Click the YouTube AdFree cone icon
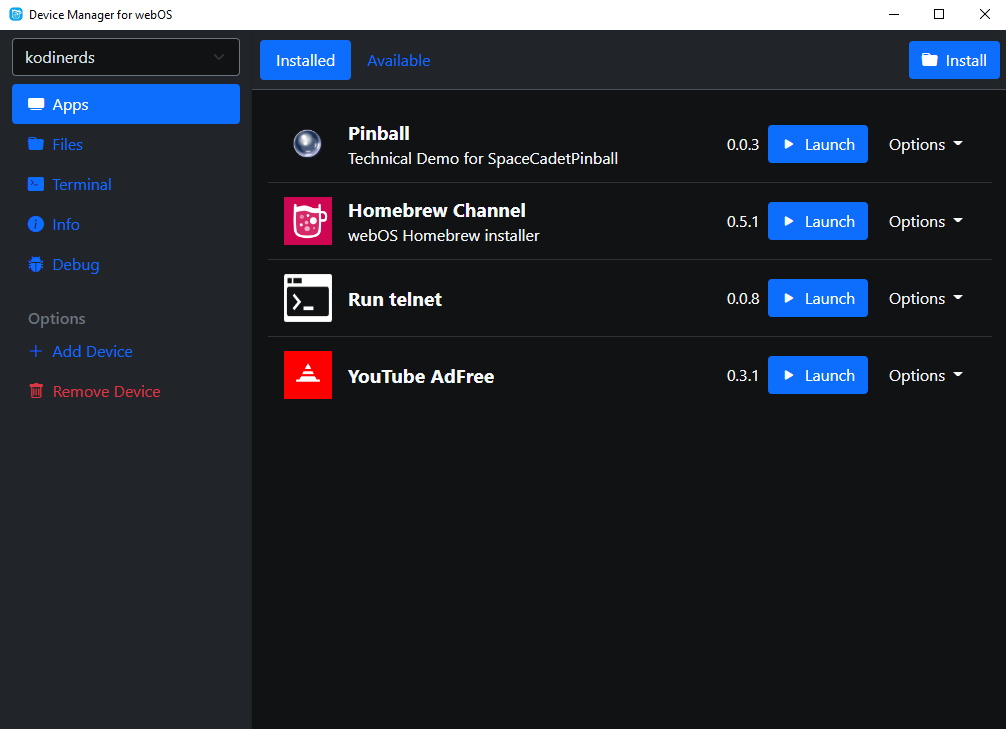This screenshot has height=729, width=1006. (308, 375)
